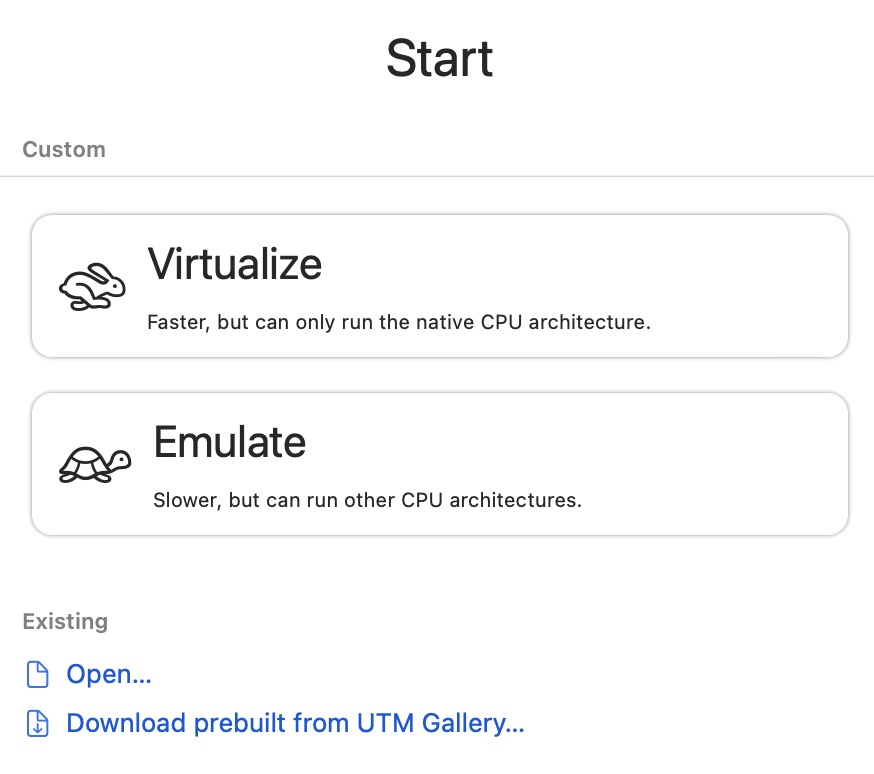Click the large Emulate heading text

pyautogui.click(x=230, y=442)
